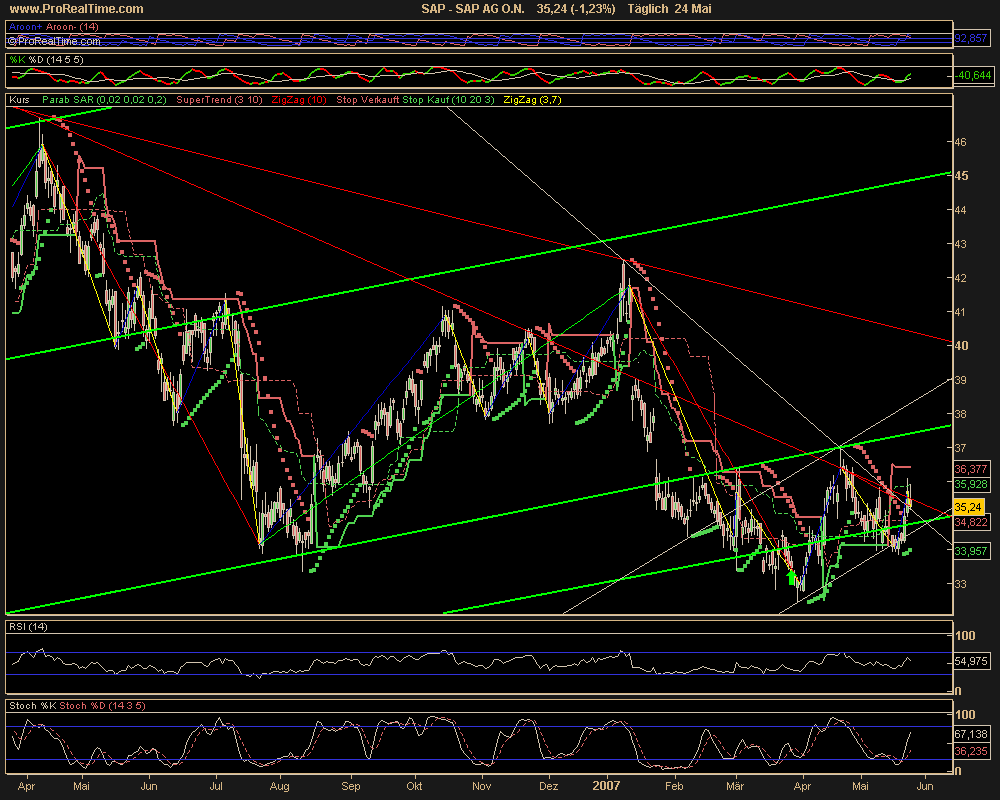The width and height of the screenshot is (1000, 800).
Task: Open the www.ProRealTime.com link
Action: (74, 9)
